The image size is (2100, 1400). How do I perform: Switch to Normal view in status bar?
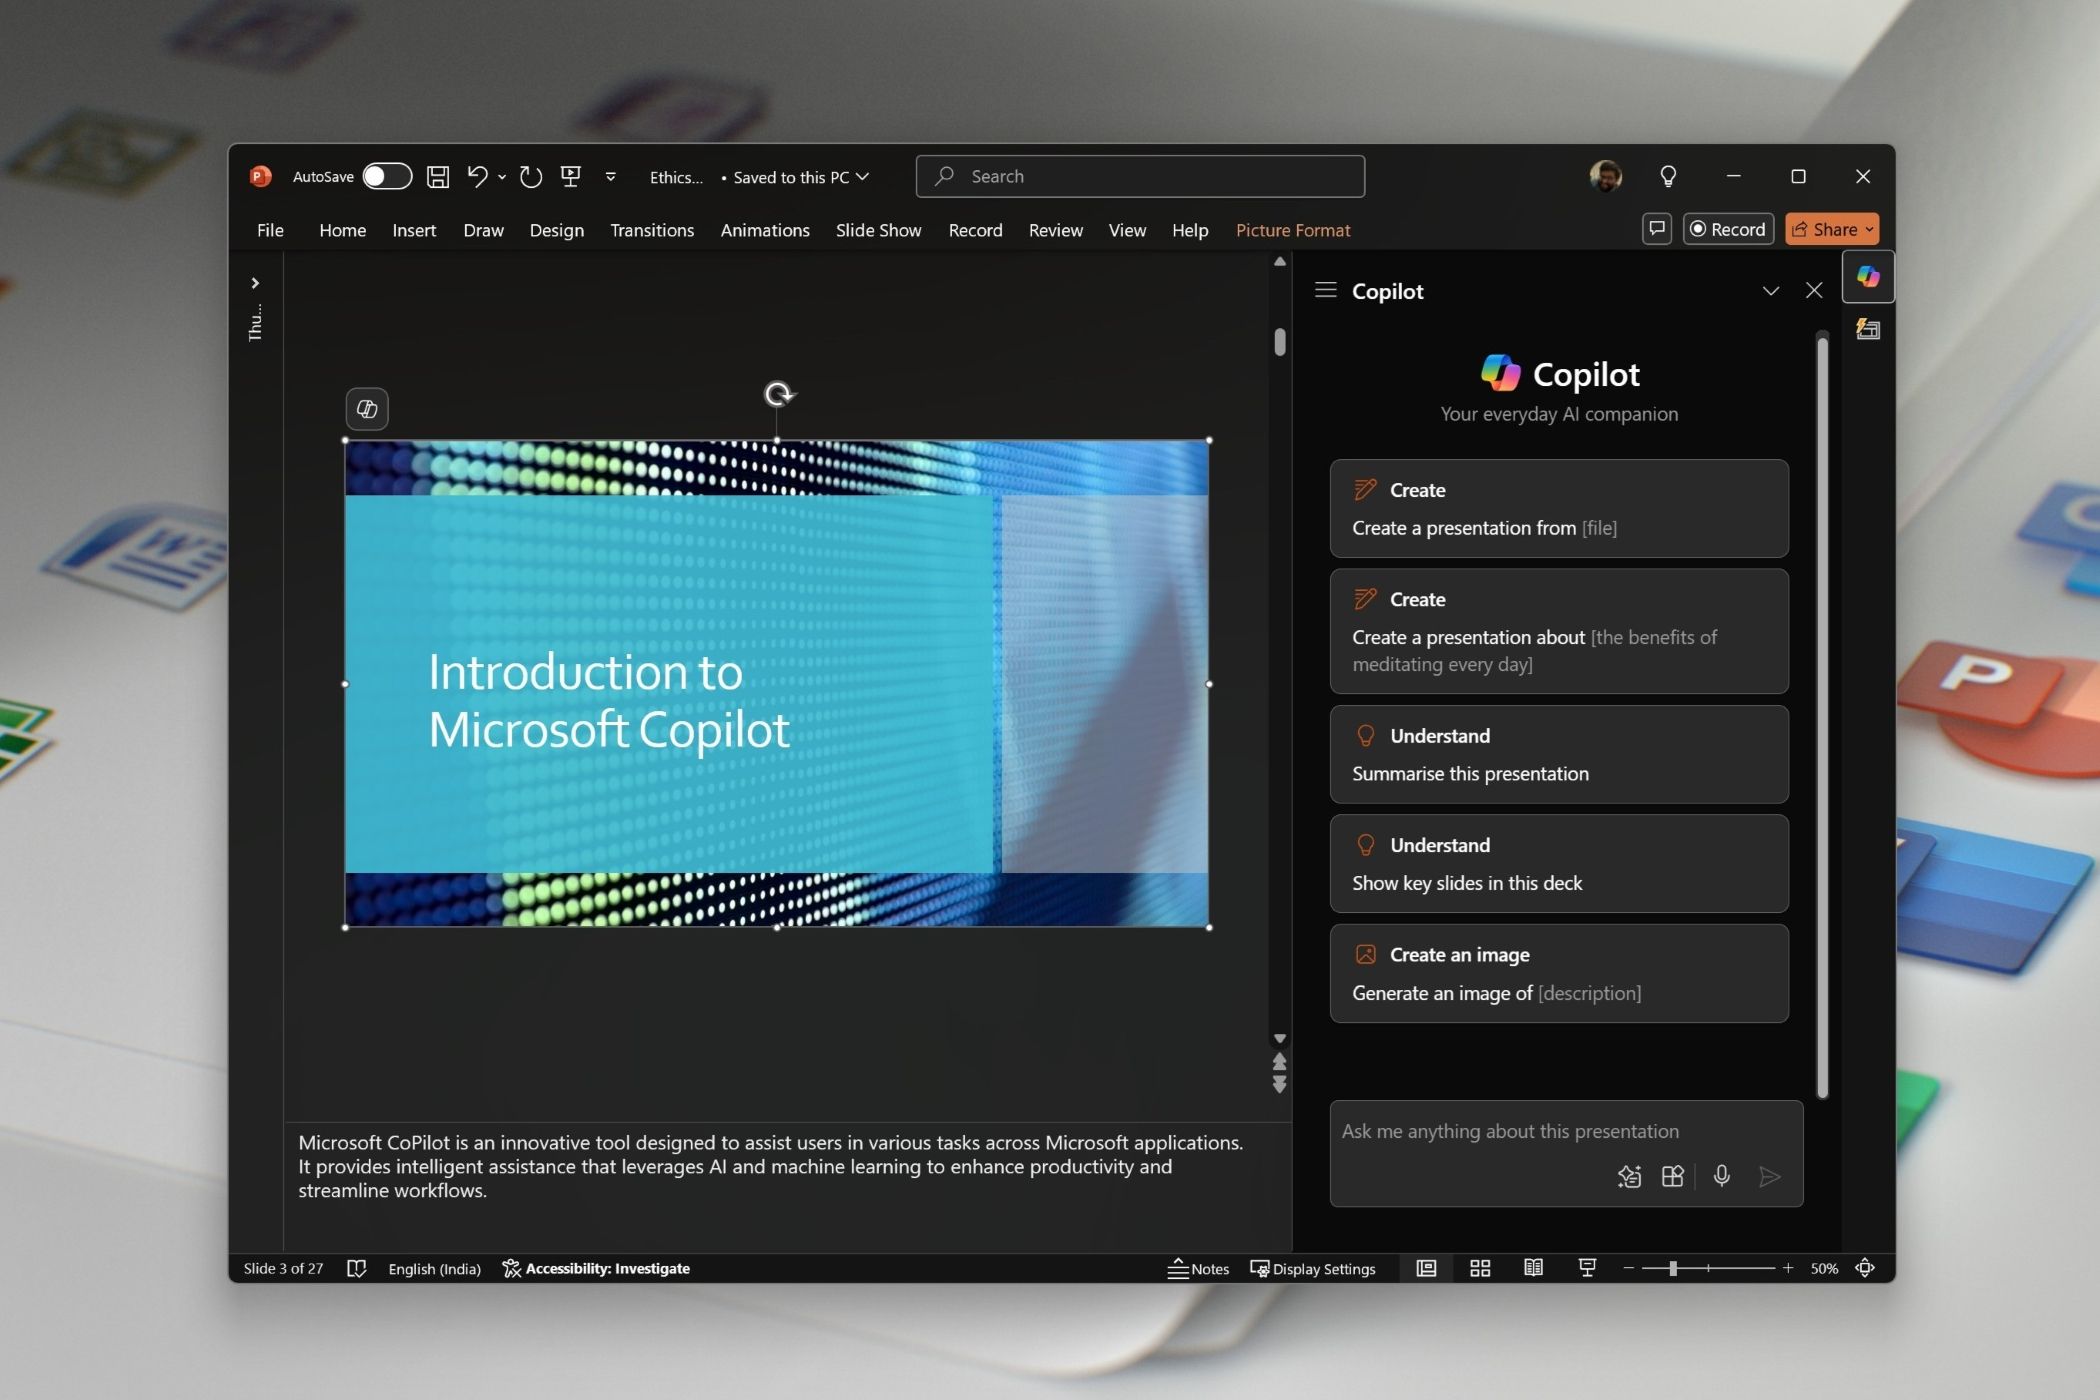1426,1268
